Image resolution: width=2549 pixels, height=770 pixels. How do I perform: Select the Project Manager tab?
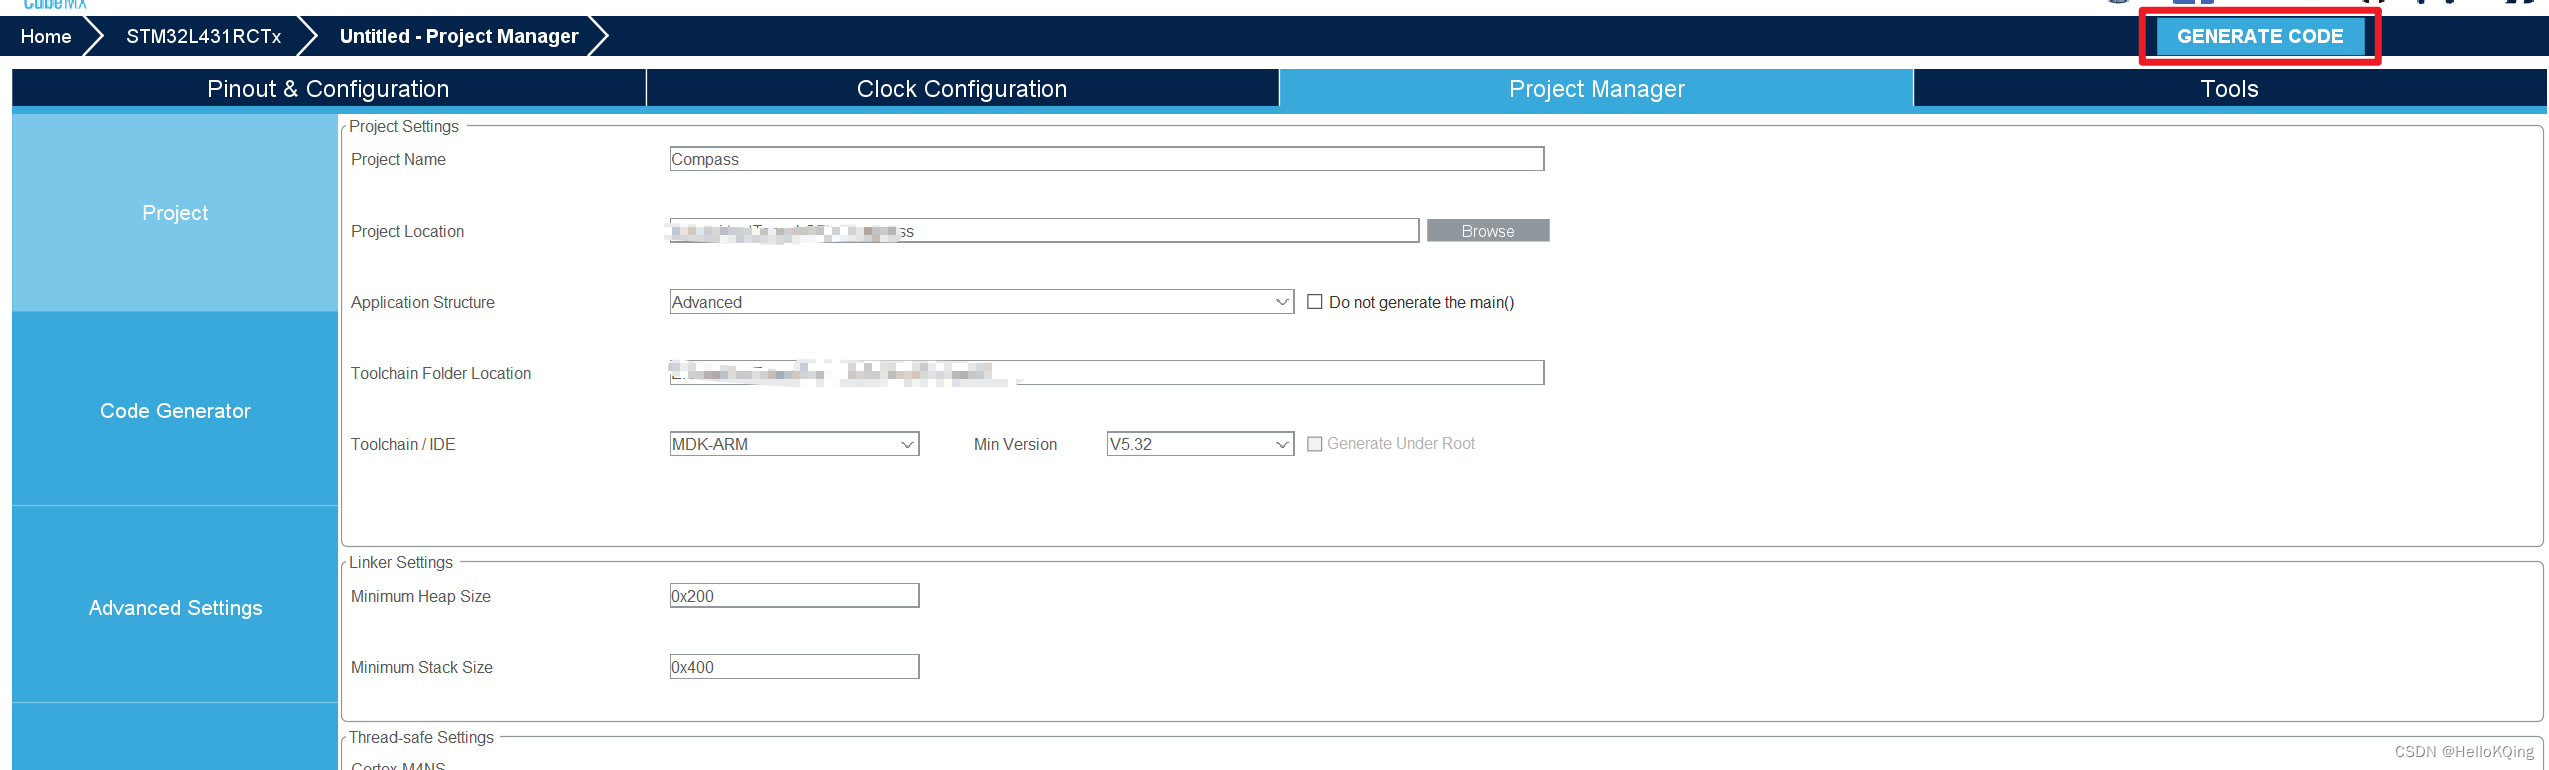pyautogui.click(x=1596, y=88)
